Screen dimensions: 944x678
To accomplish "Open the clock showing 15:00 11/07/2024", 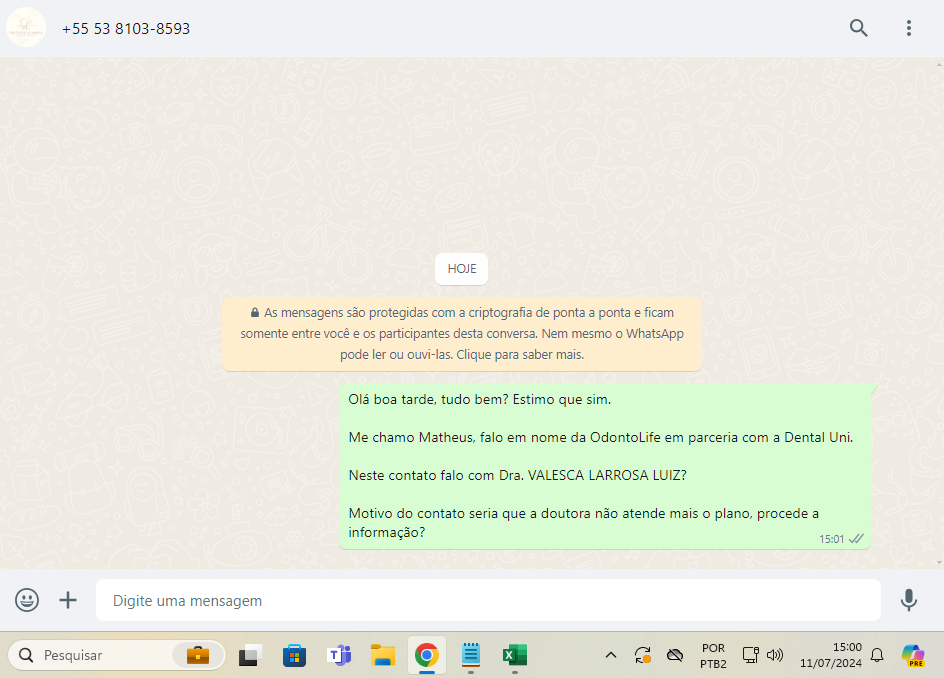I will click(831, 655).
